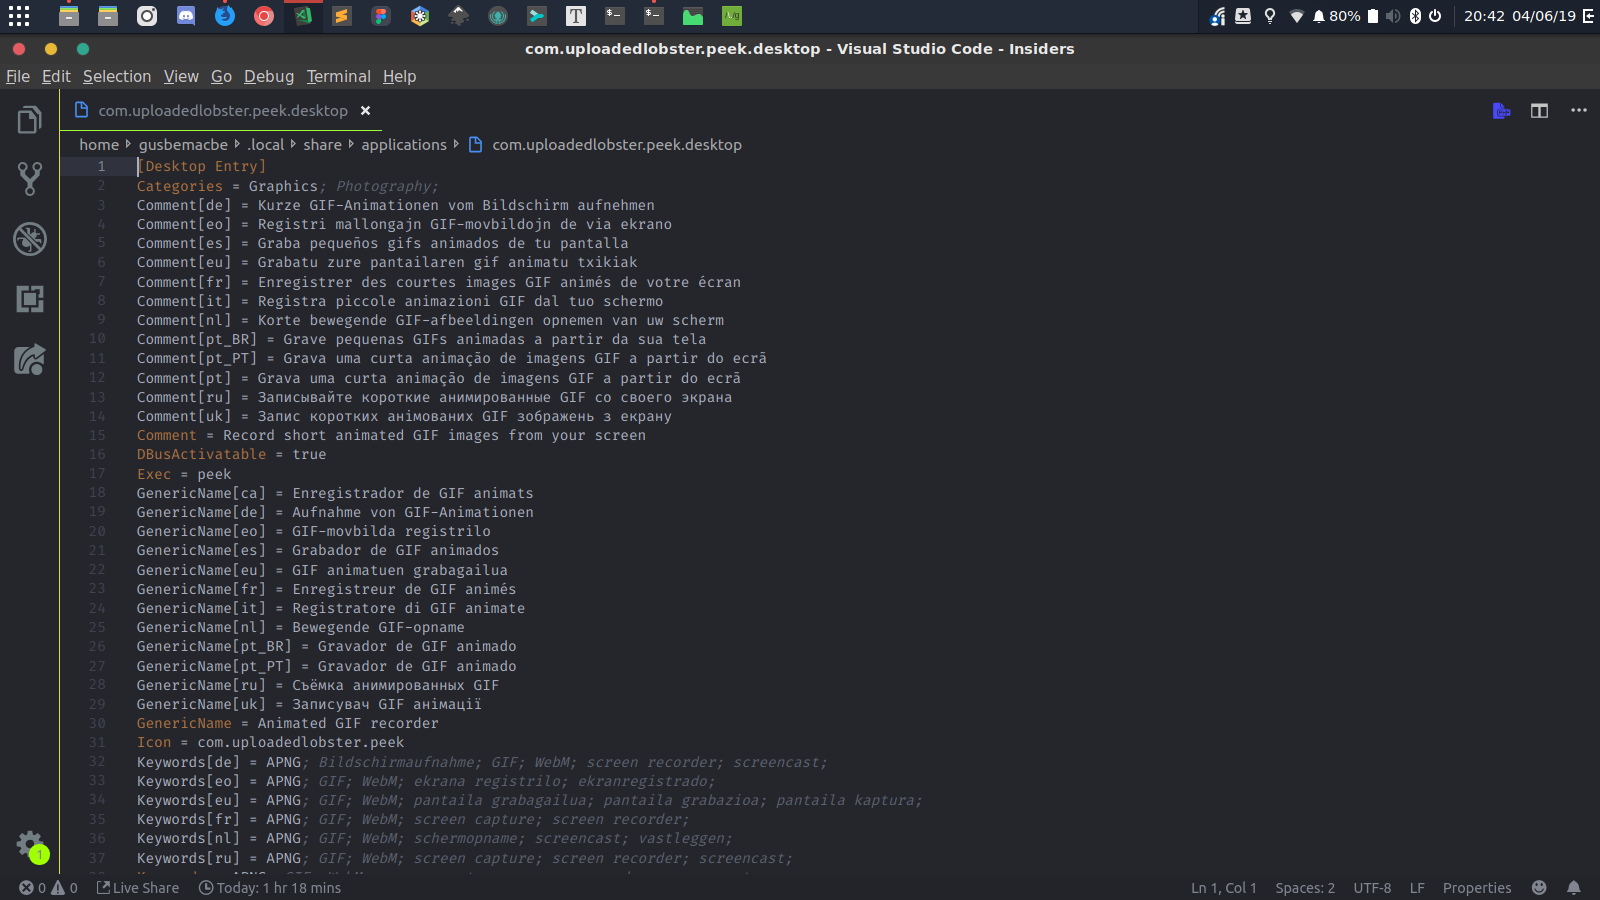Expand the .local breadcrumb

point(266,145)
